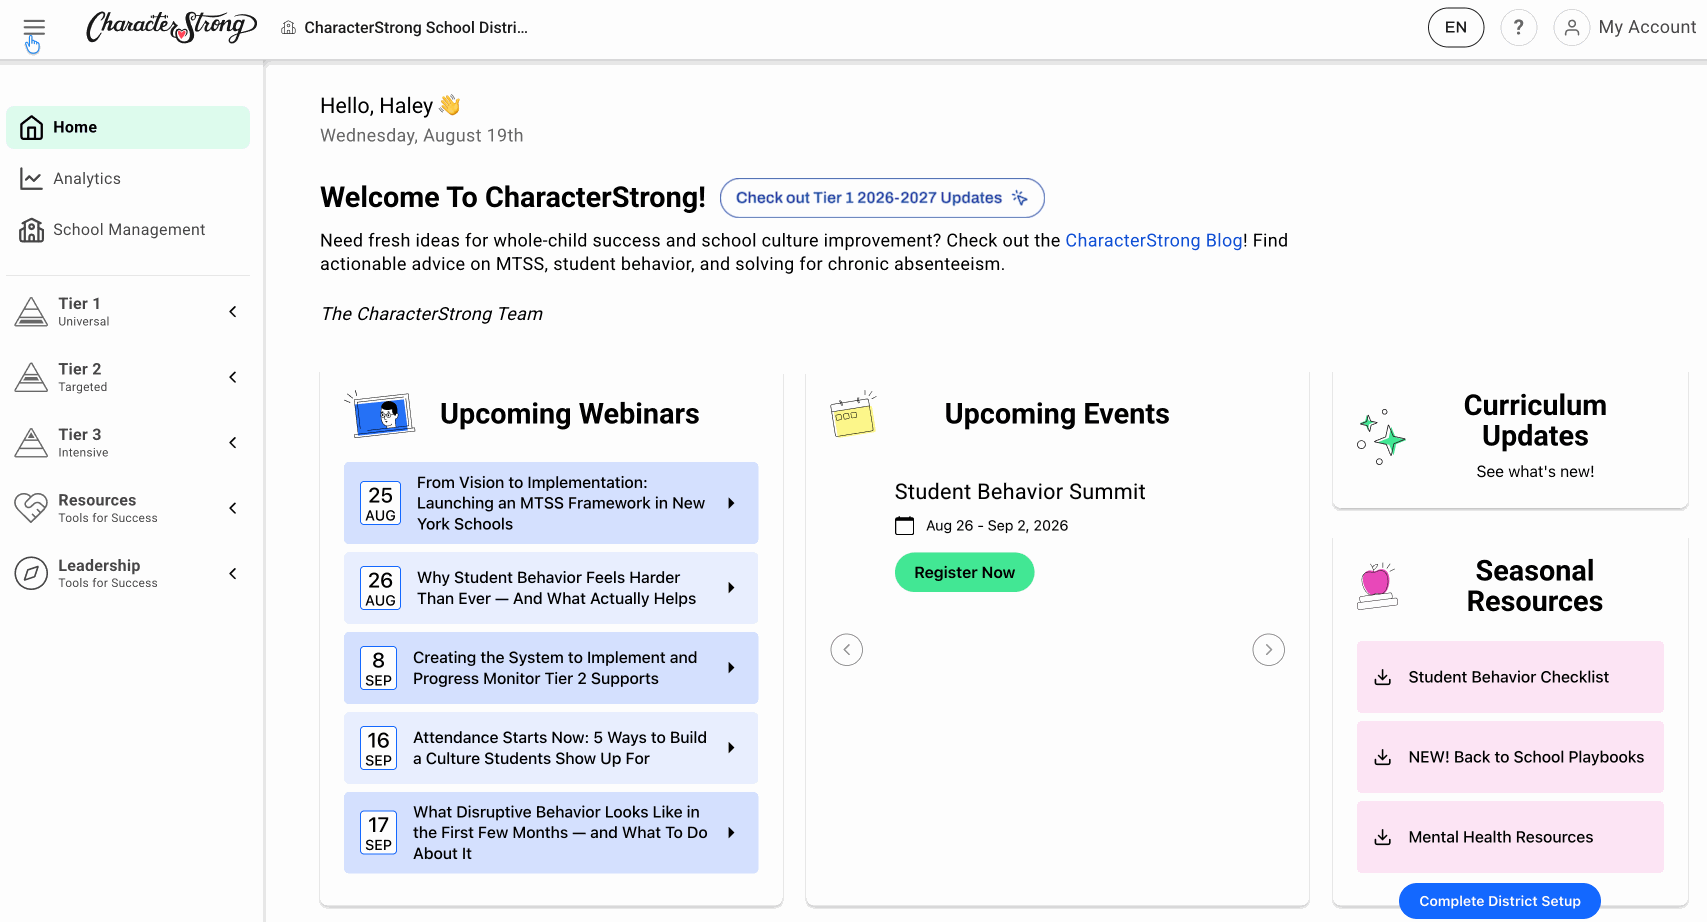Image resolution: width=1707 pixels, height=922 pixels.
Task: Click the Upcoming Webinars laptop illustration
Action: tap(380, 414)
